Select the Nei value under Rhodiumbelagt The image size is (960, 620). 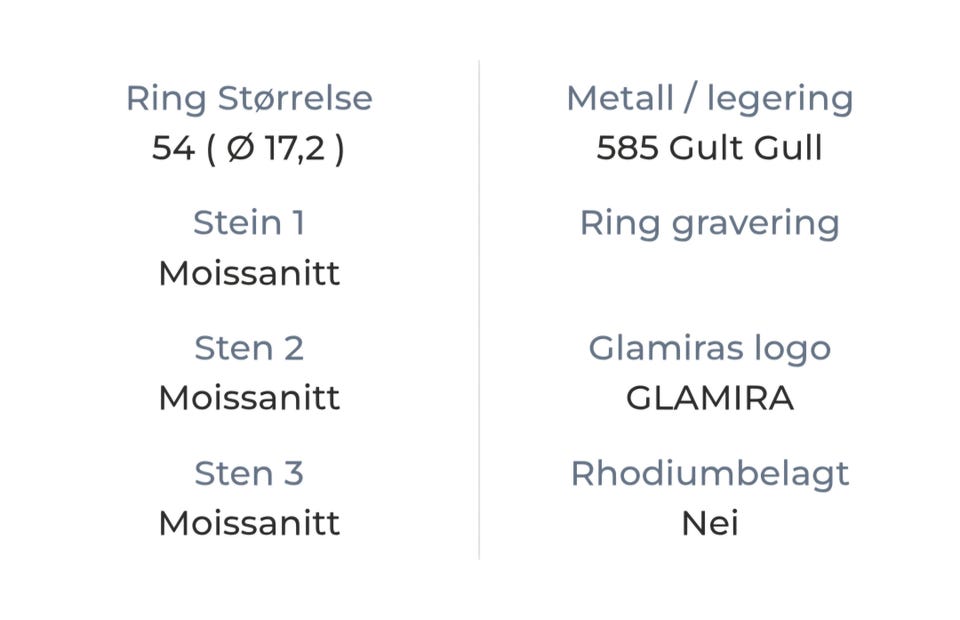pyautogui.click(x=709, y=523)
